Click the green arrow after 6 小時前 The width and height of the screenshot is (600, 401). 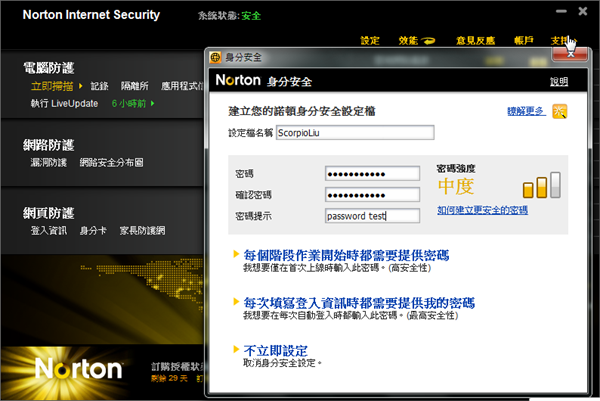153,103
